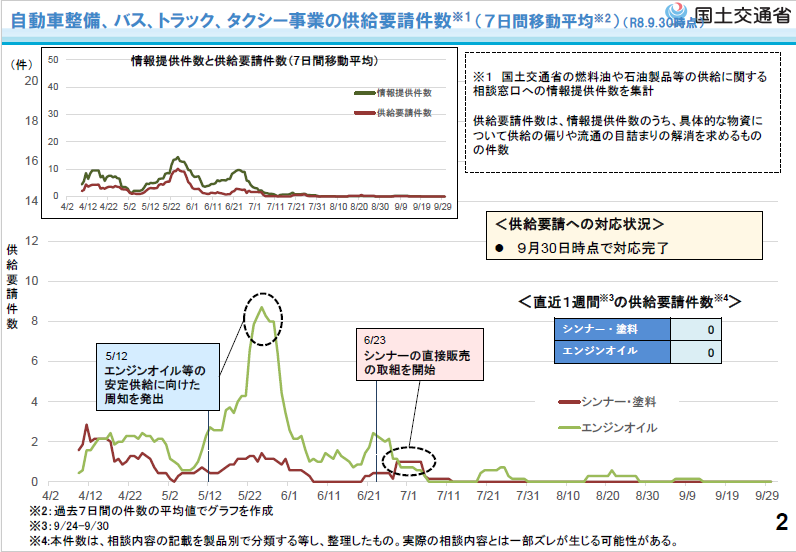Click the inset legend label 供給要請件数

point(404,113)
